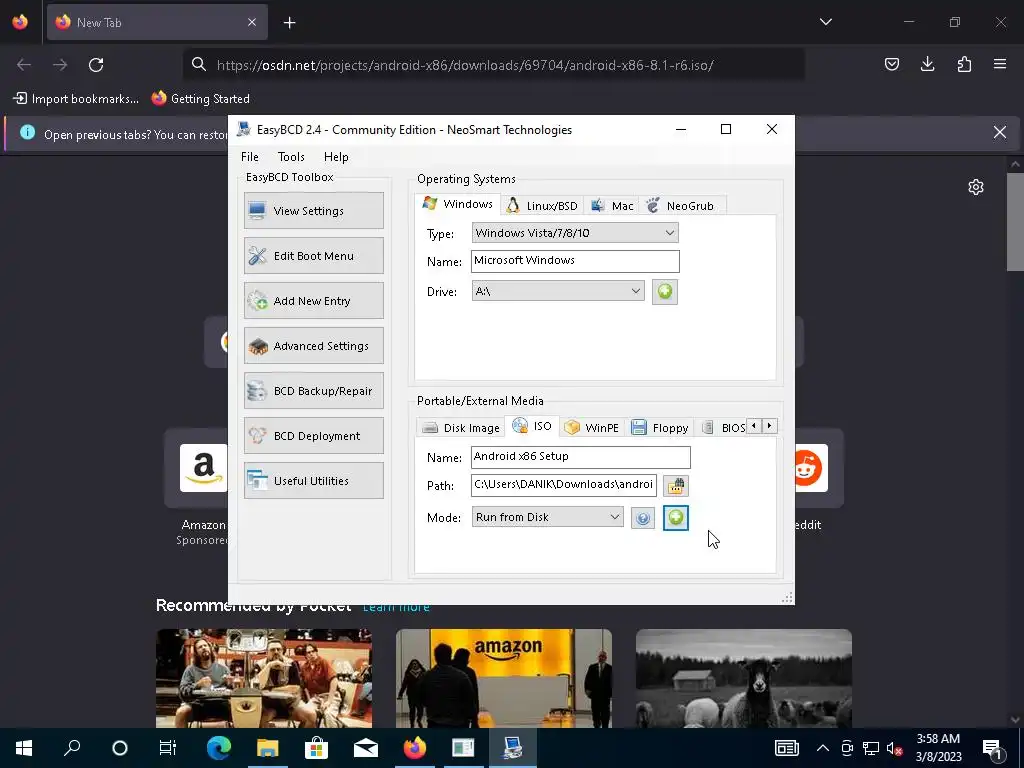This screenshot has width=1024, height=768.
Task: Open BCD Backup/Repair section
Action: (313, 391)
